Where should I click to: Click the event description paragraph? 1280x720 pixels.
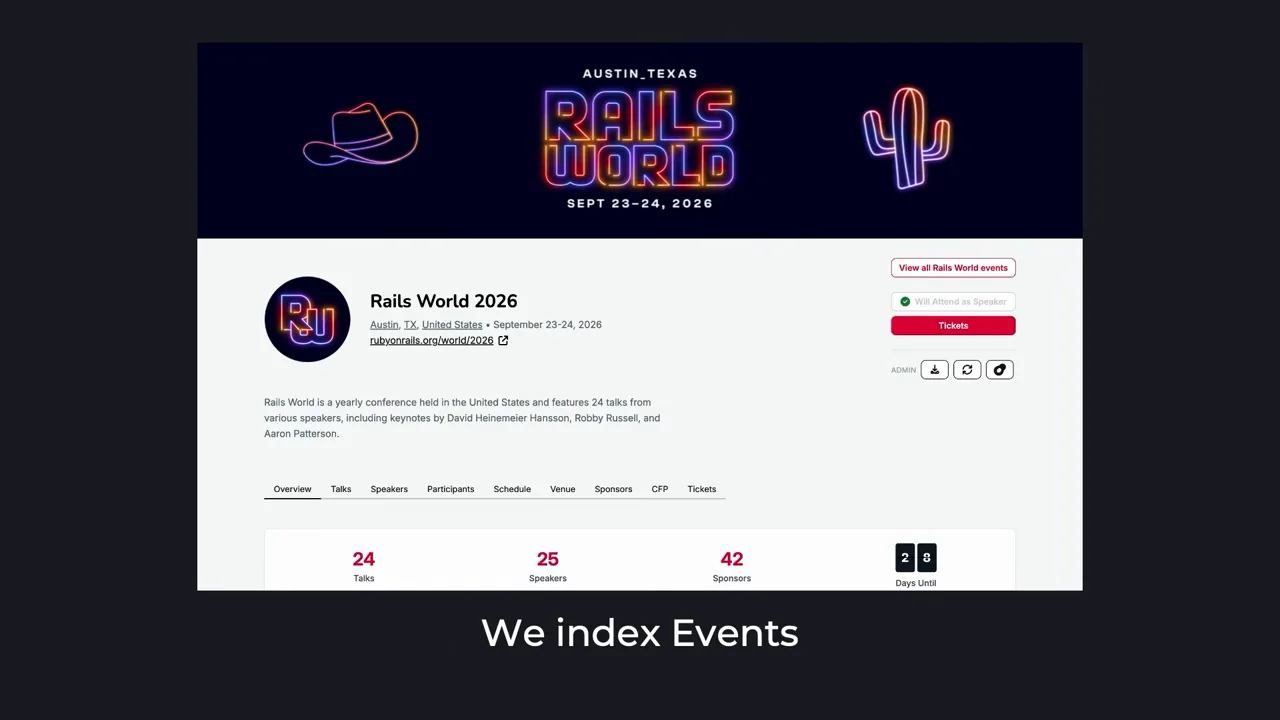point(462,418)
